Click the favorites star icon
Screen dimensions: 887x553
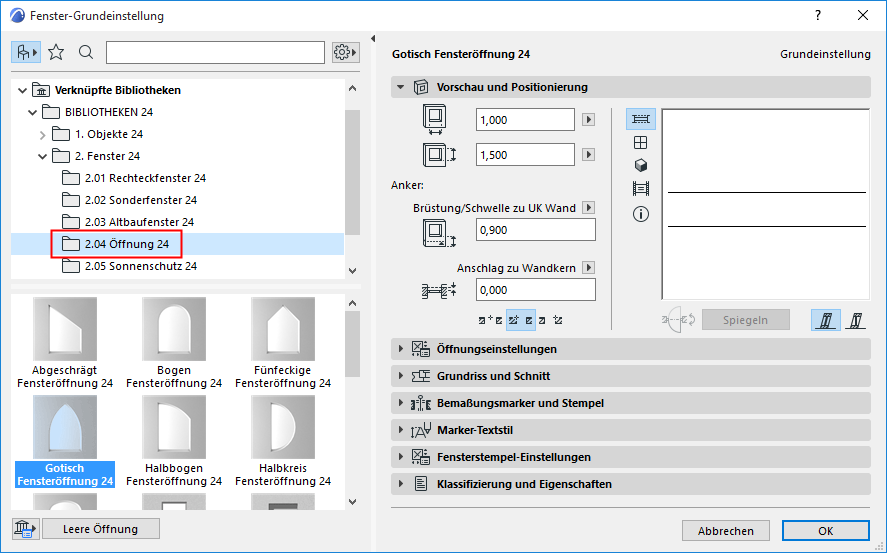tap(56, 52)
